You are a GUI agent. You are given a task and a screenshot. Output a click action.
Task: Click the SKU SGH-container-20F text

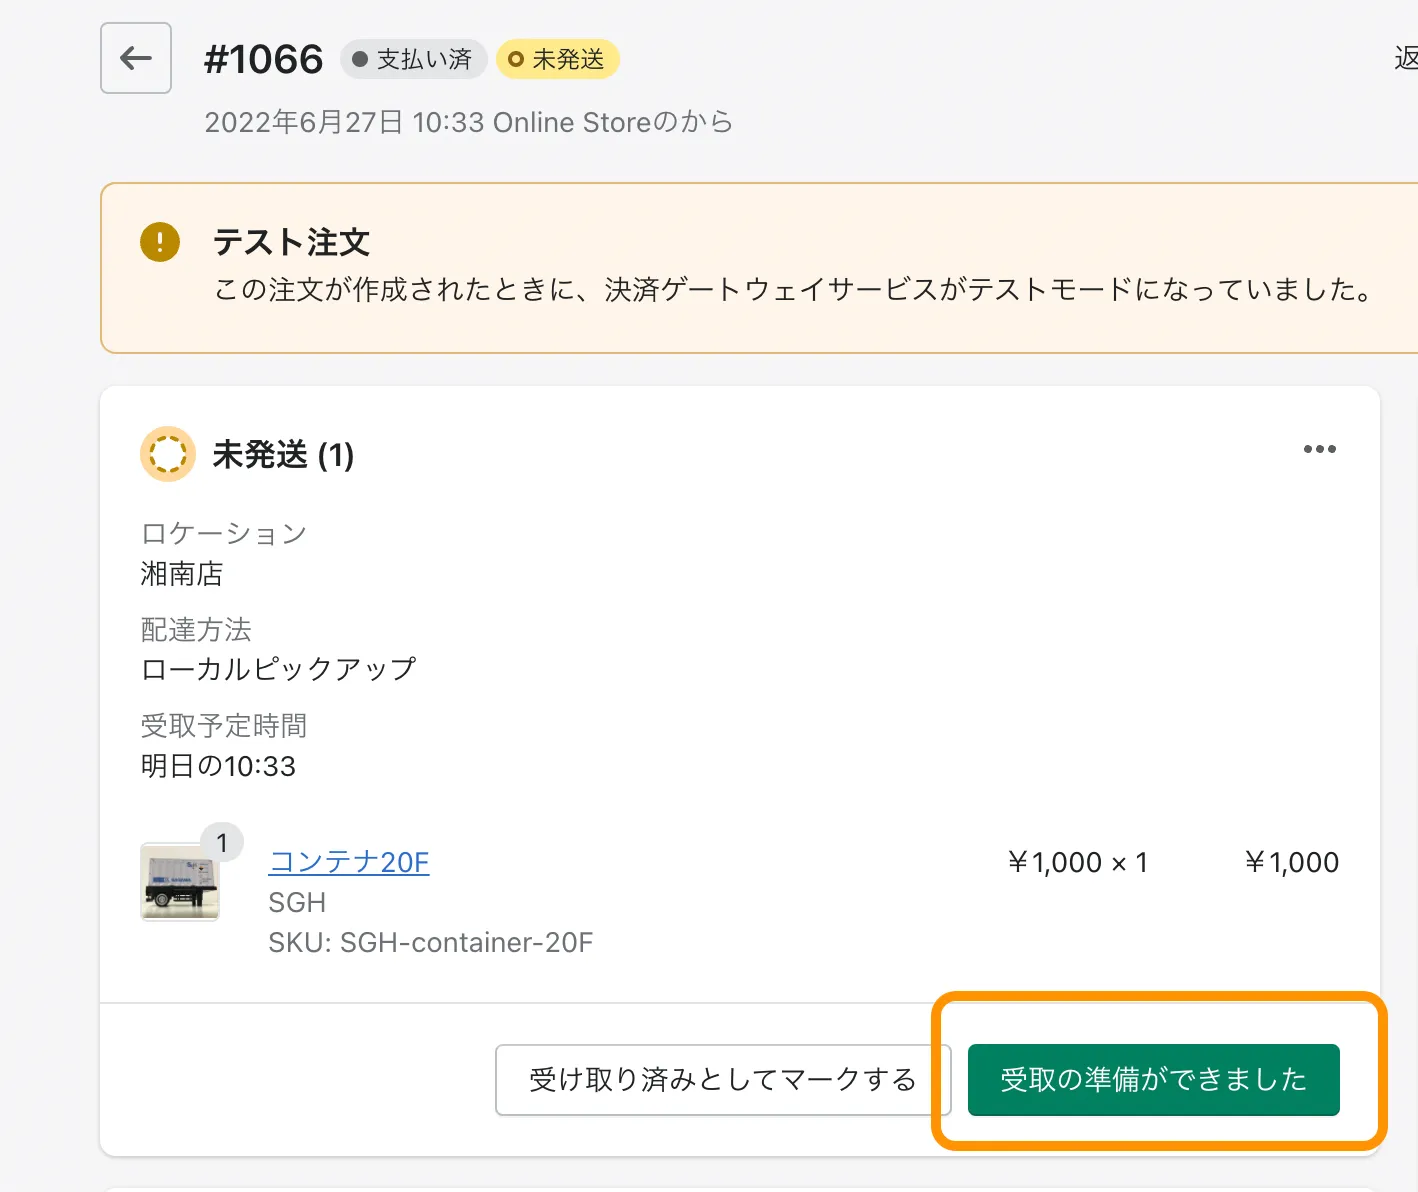(x=431, y=943)
